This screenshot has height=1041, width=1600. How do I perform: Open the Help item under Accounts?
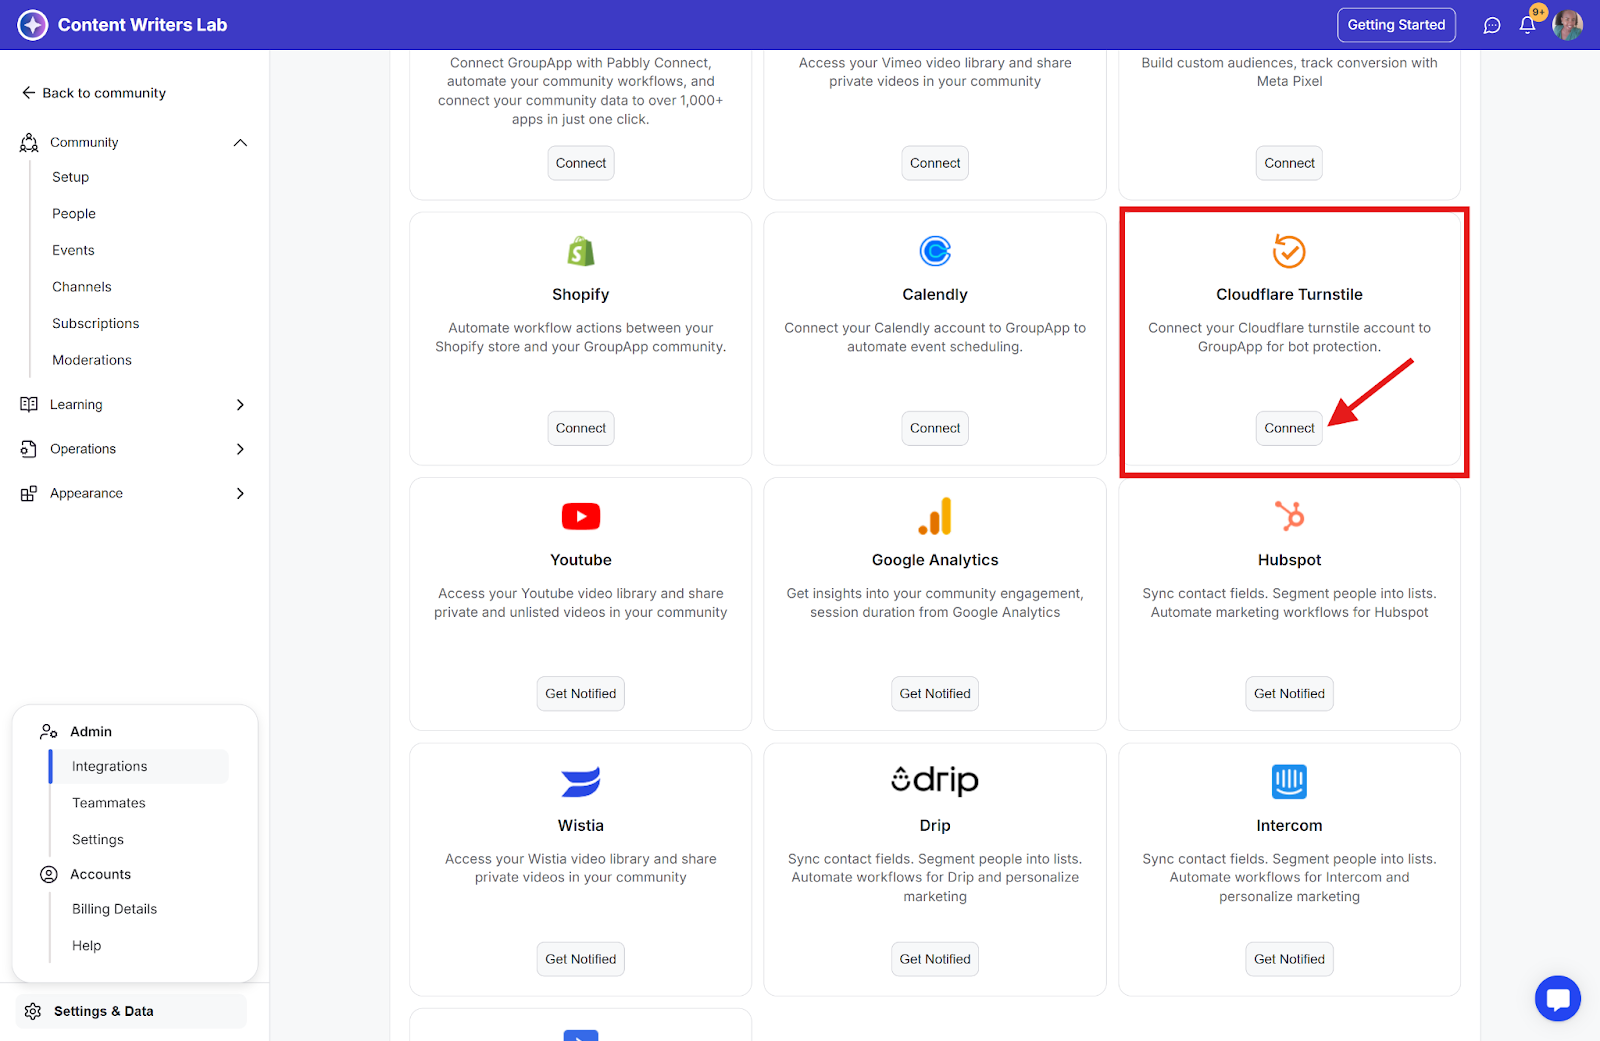87,945
